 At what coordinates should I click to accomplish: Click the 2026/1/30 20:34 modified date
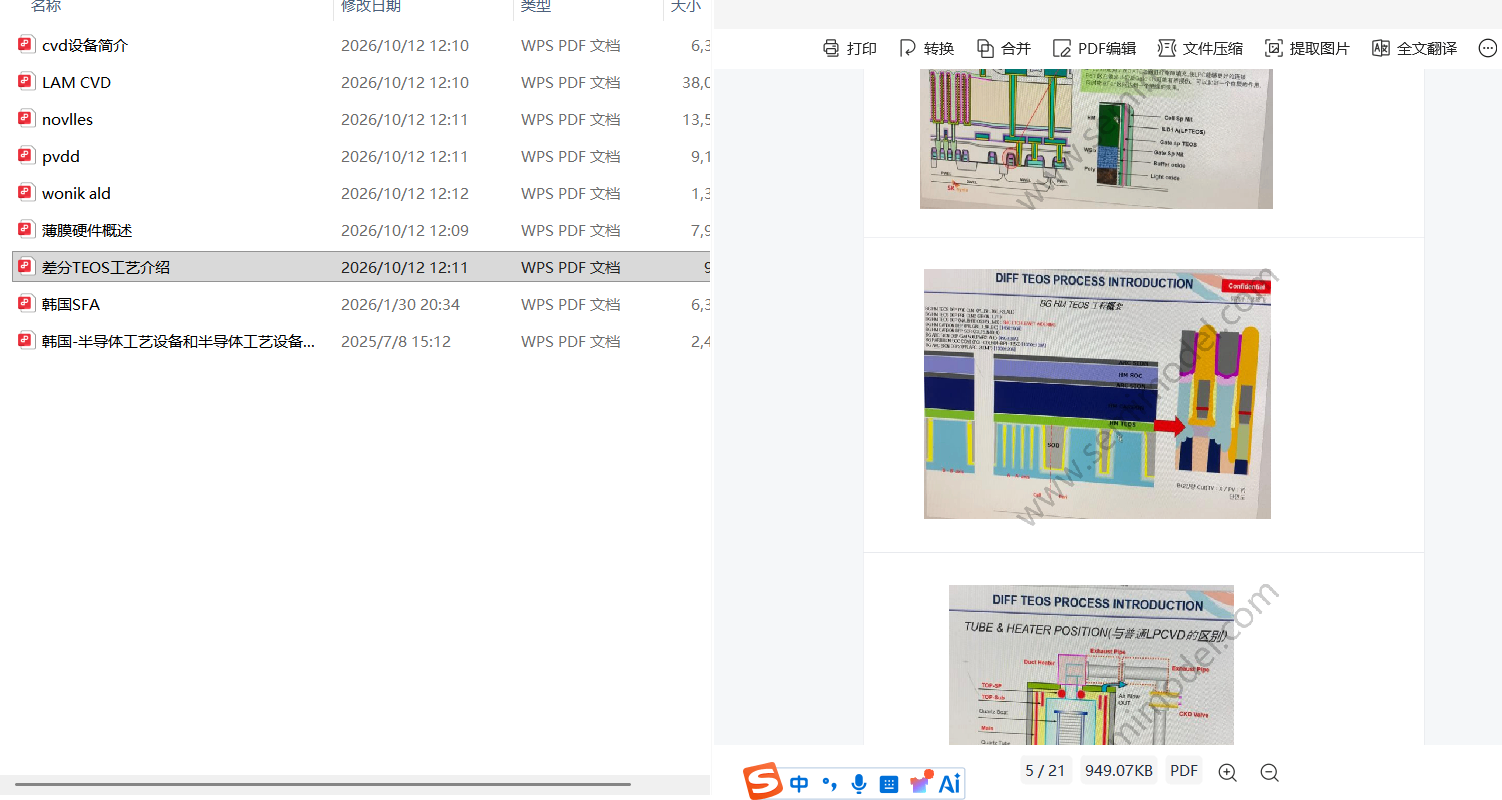click(x=400, y=304)
